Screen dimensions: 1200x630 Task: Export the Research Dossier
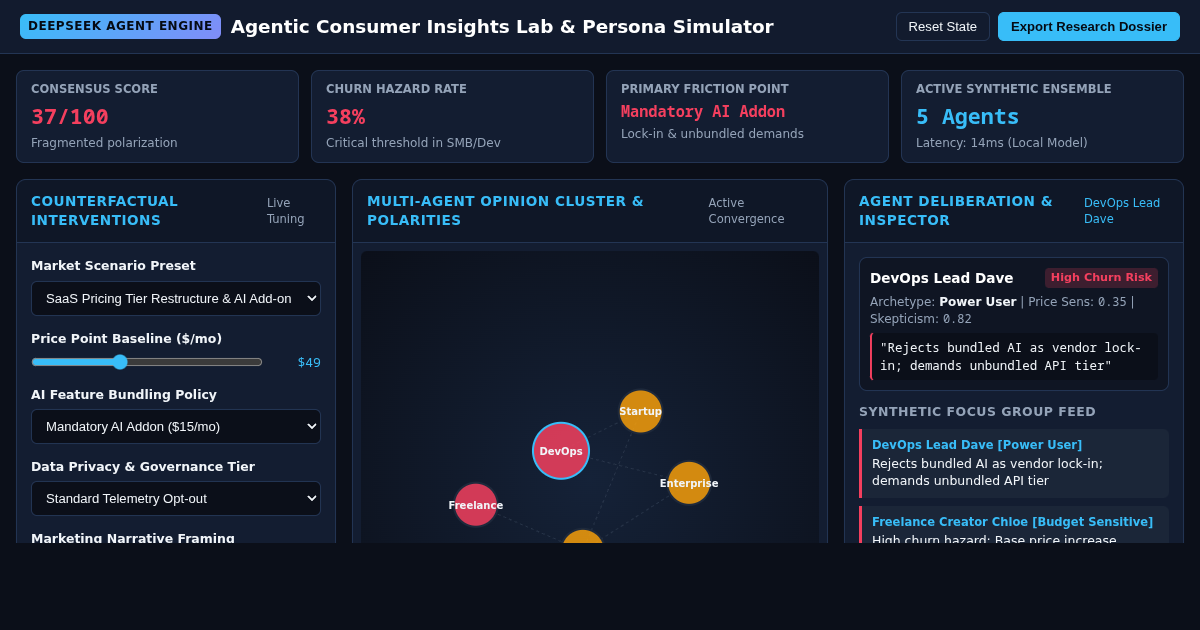tap(1089, 26)
